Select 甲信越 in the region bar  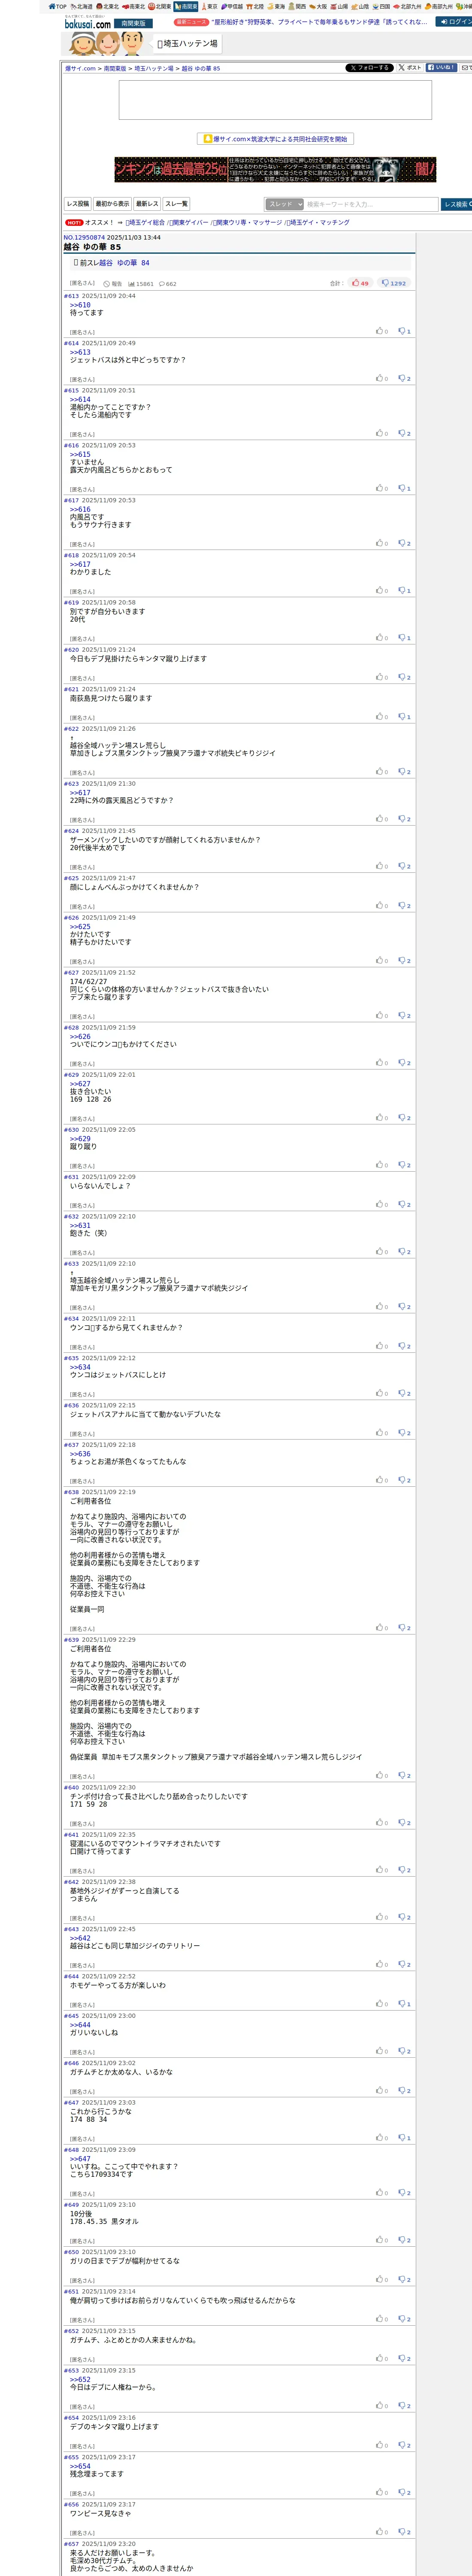[x=232, y=6]
